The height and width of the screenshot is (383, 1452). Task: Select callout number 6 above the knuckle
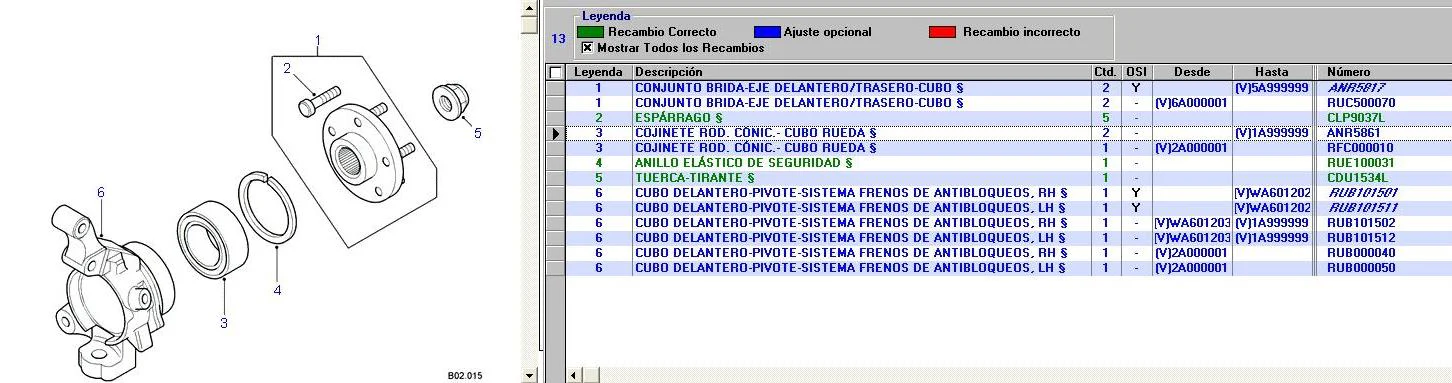[x=101, y=192]
